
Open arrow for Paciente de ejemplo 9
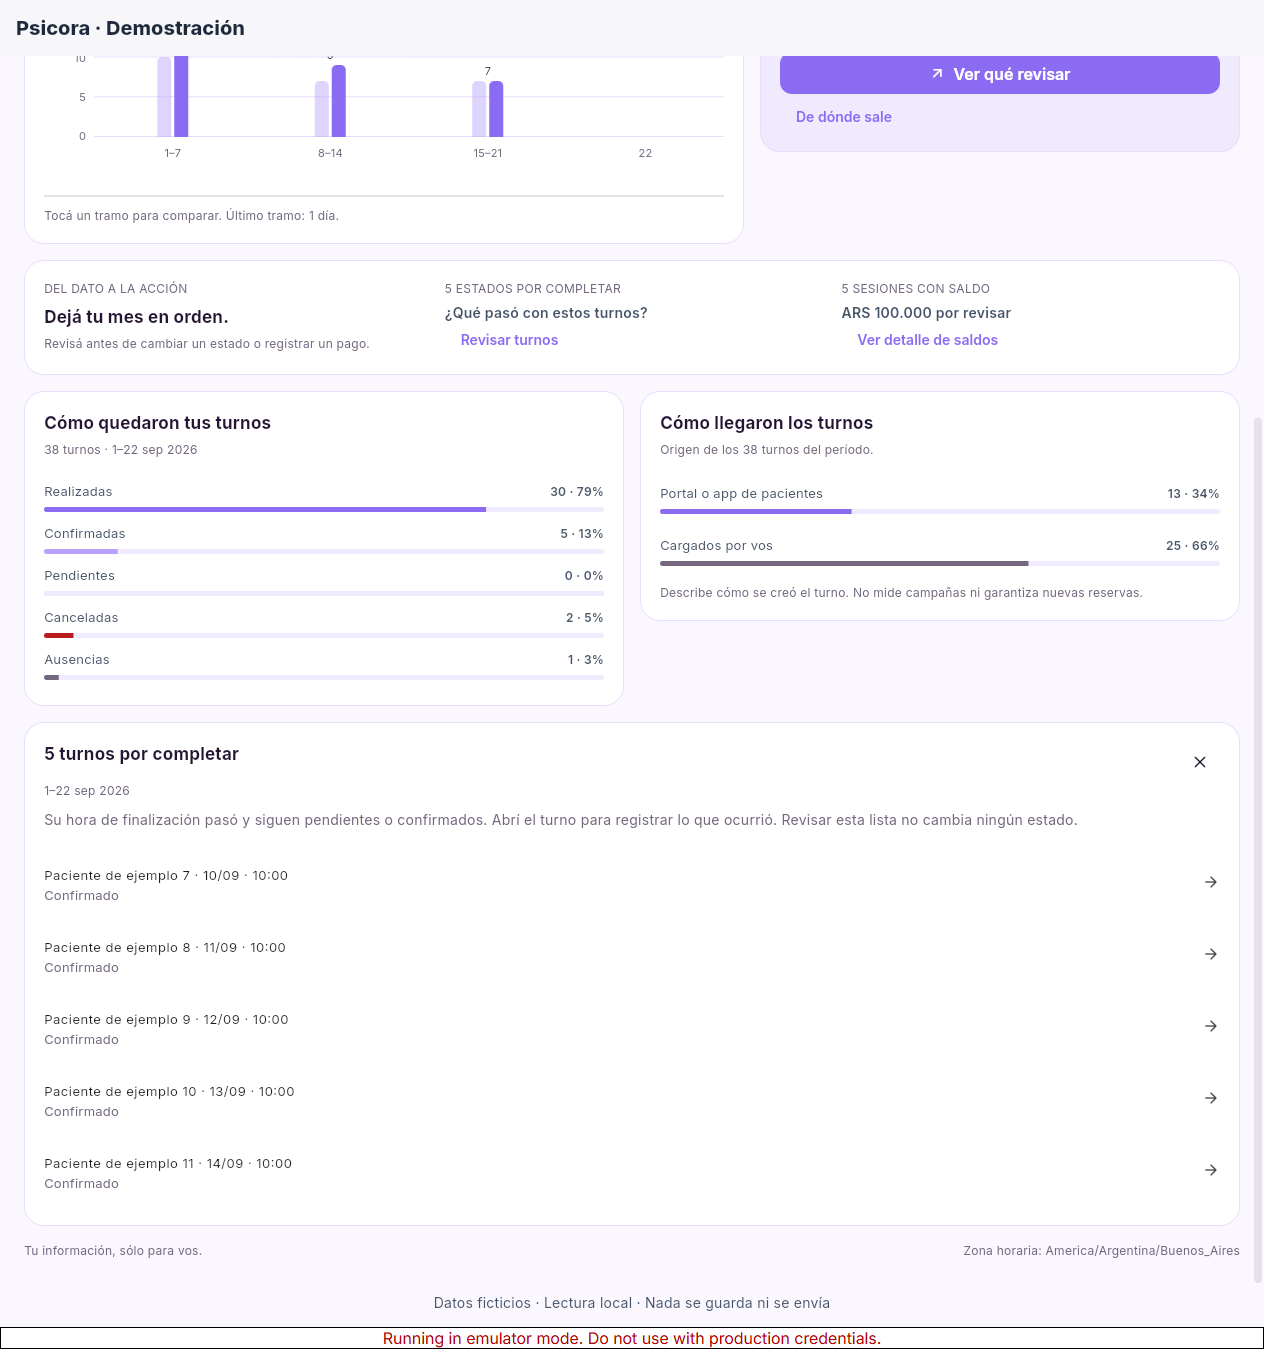1210,1026
